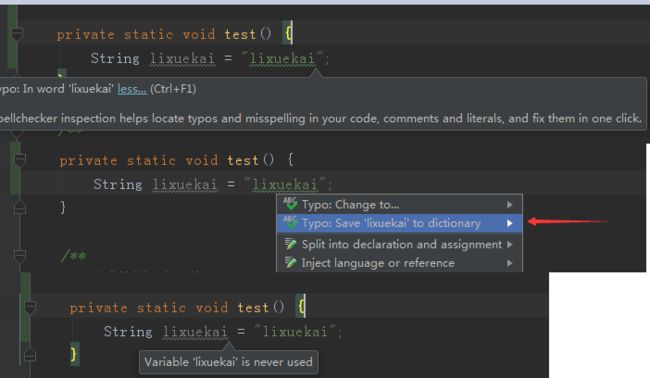The image size is (650, 378).
Task: Expand 'Split into declaration and assignment' submenu arrow
Action: point(509,245)
